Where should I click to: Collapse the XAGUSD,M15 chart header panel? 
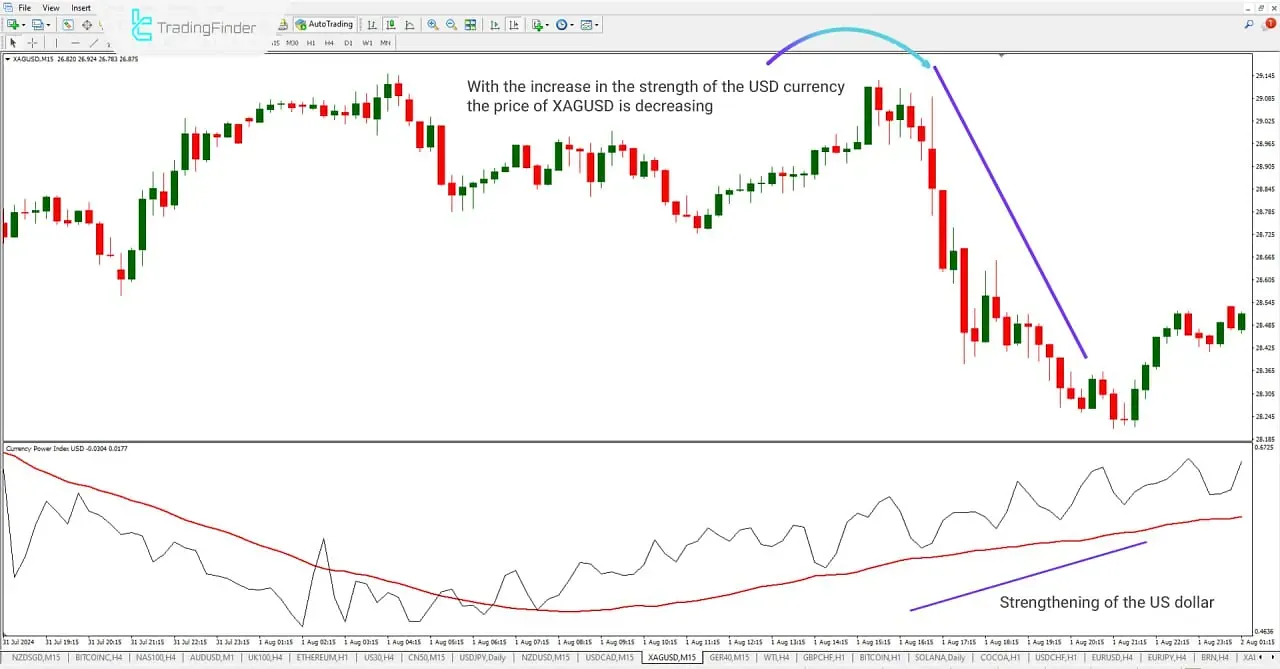[x=7, y=59]
